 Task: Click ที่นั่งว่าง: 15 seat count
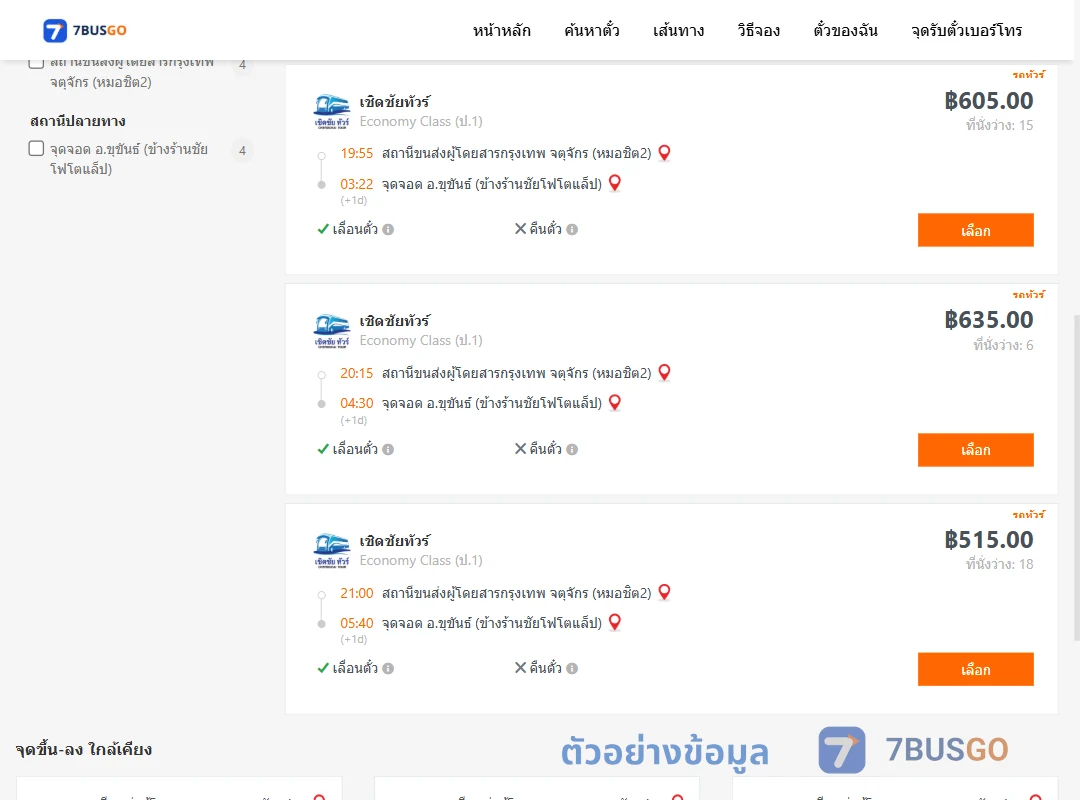click(999, 125)
